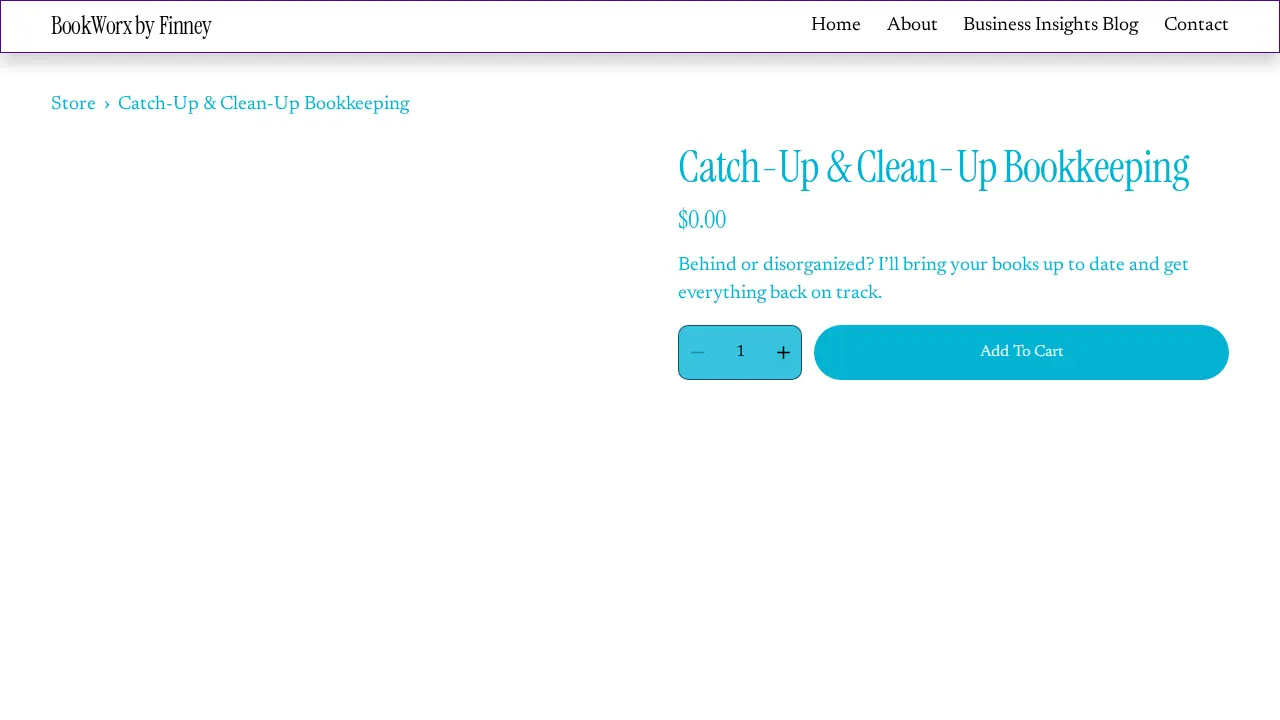Select the $0.00 price text
Image resolution: width=1280 pixels, height=720 pixels.
click(702, 220)
